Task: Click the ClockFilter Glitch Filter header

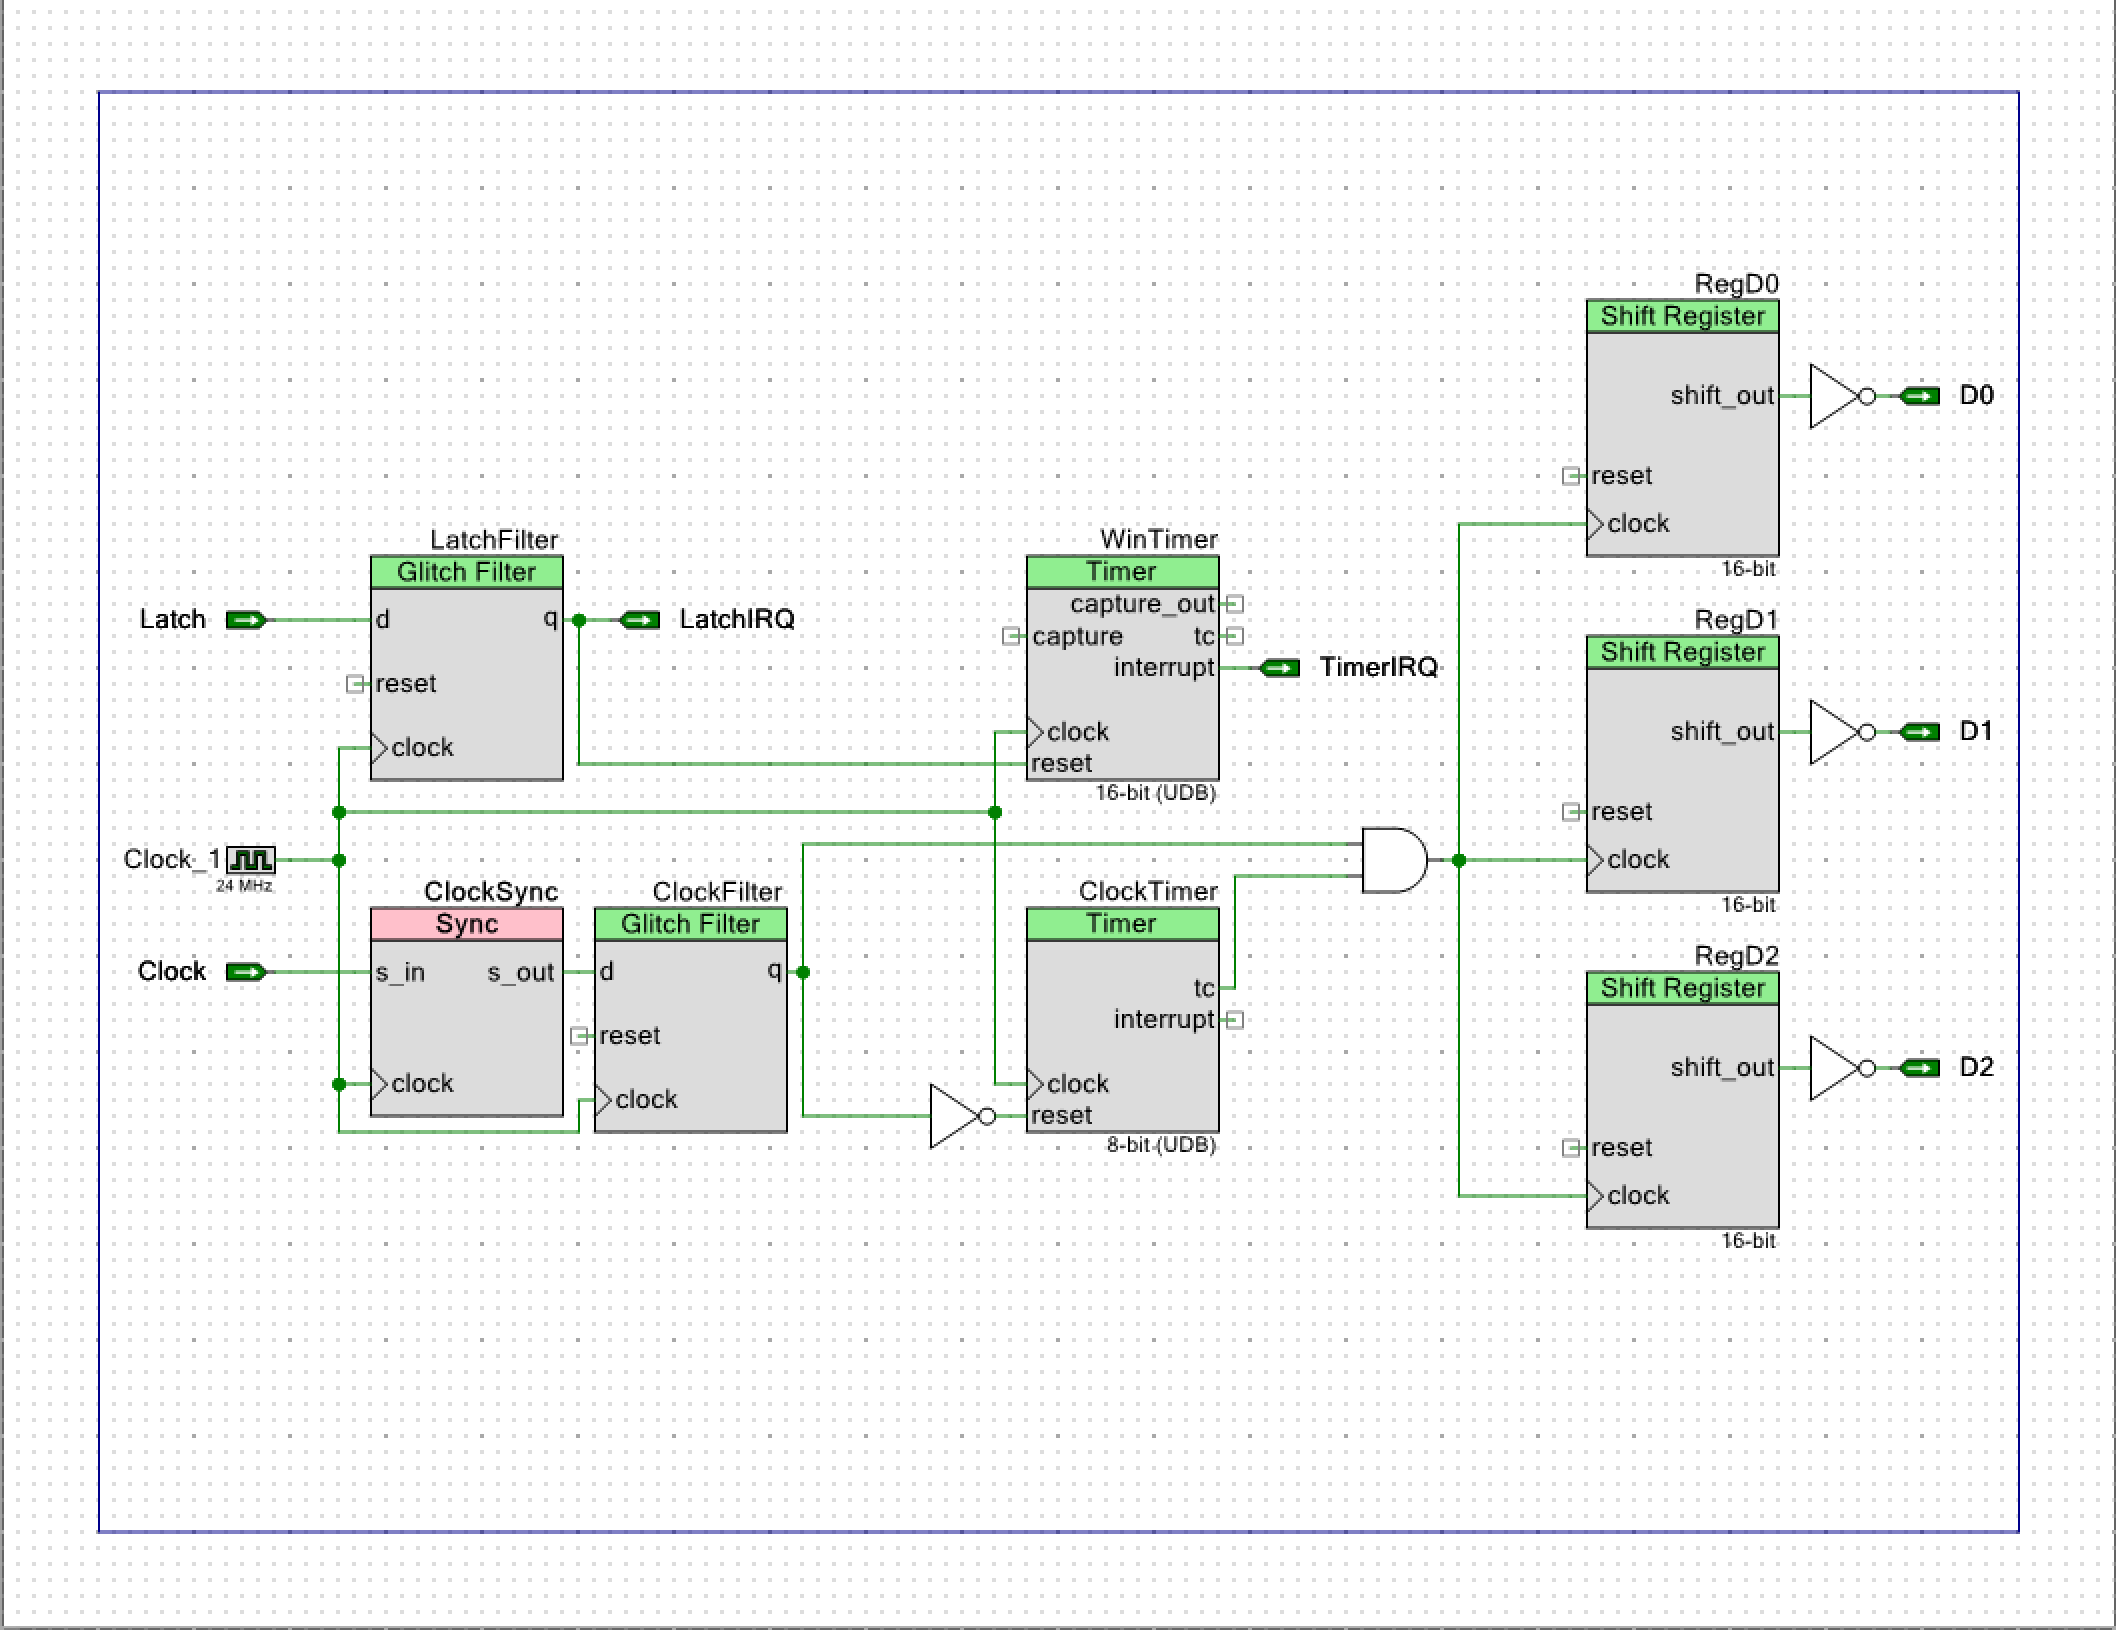Action: pos(690,924)
